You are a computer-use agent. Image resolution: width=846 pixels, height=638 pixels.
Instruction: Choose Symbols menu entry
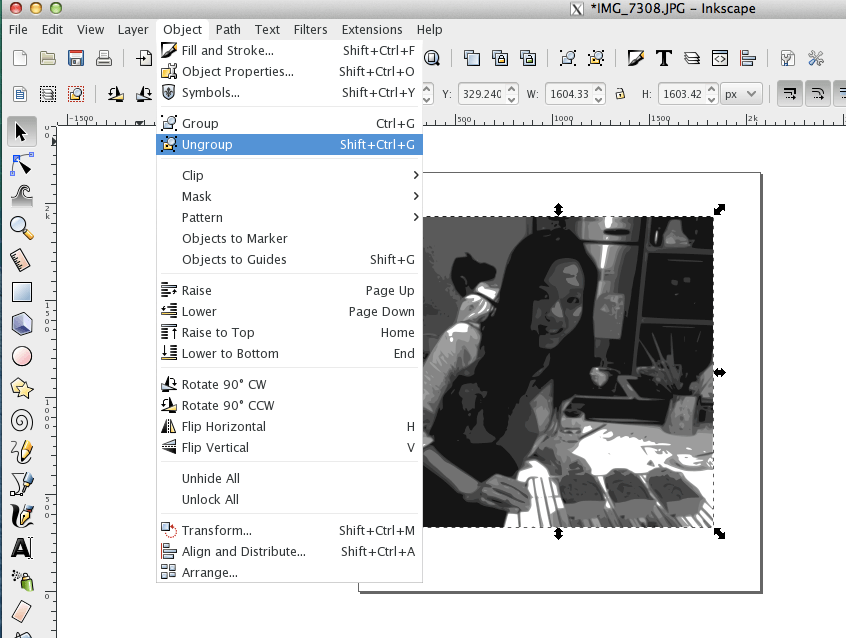tap(289, 92)
